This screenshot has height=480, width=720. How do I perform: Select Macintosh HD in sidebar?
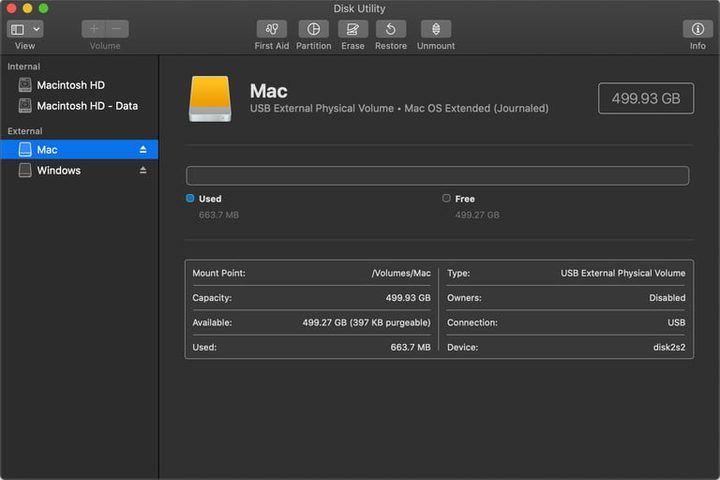(x=70, y=85)
